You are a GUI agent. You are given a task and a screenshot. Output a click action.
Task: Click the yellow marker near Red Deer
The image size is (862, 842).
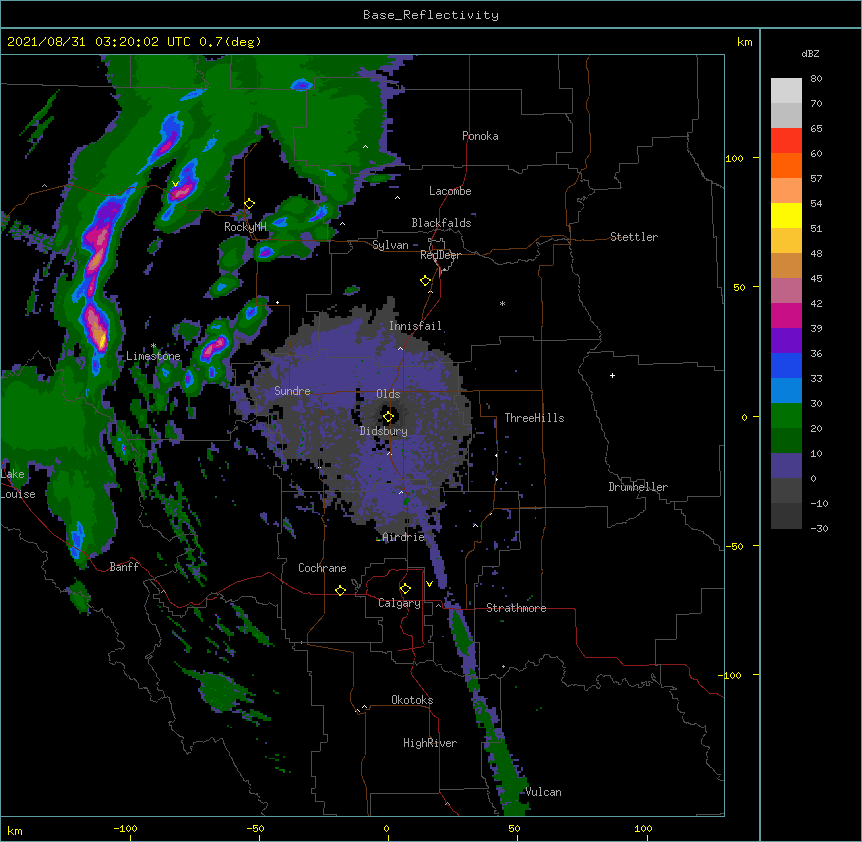[x=425, y=281]
